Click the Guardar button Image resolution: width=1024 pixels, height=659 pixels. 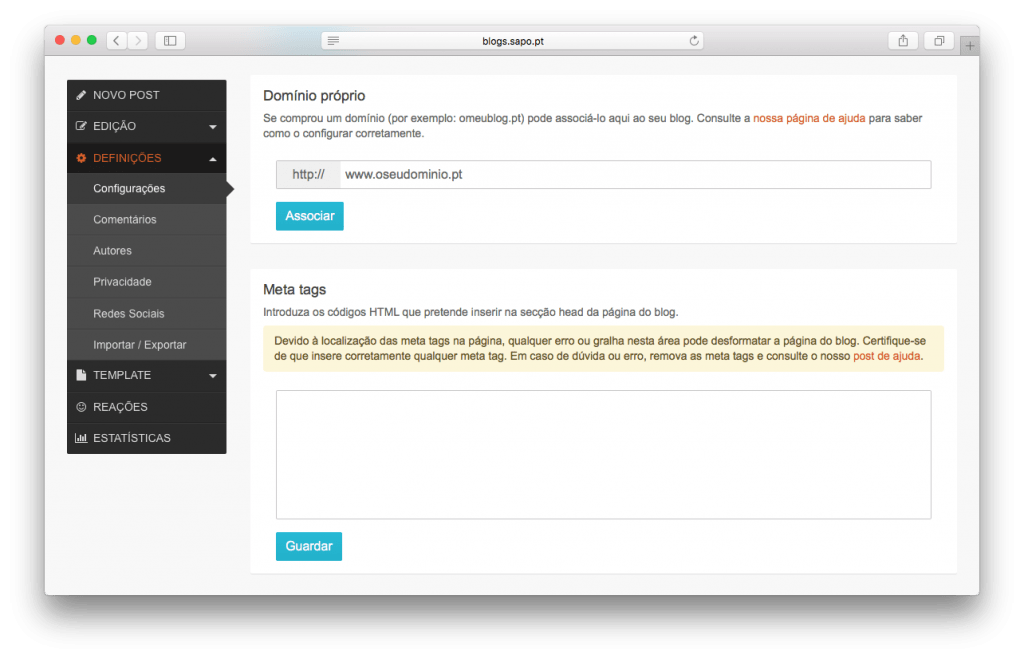point(309,547)
